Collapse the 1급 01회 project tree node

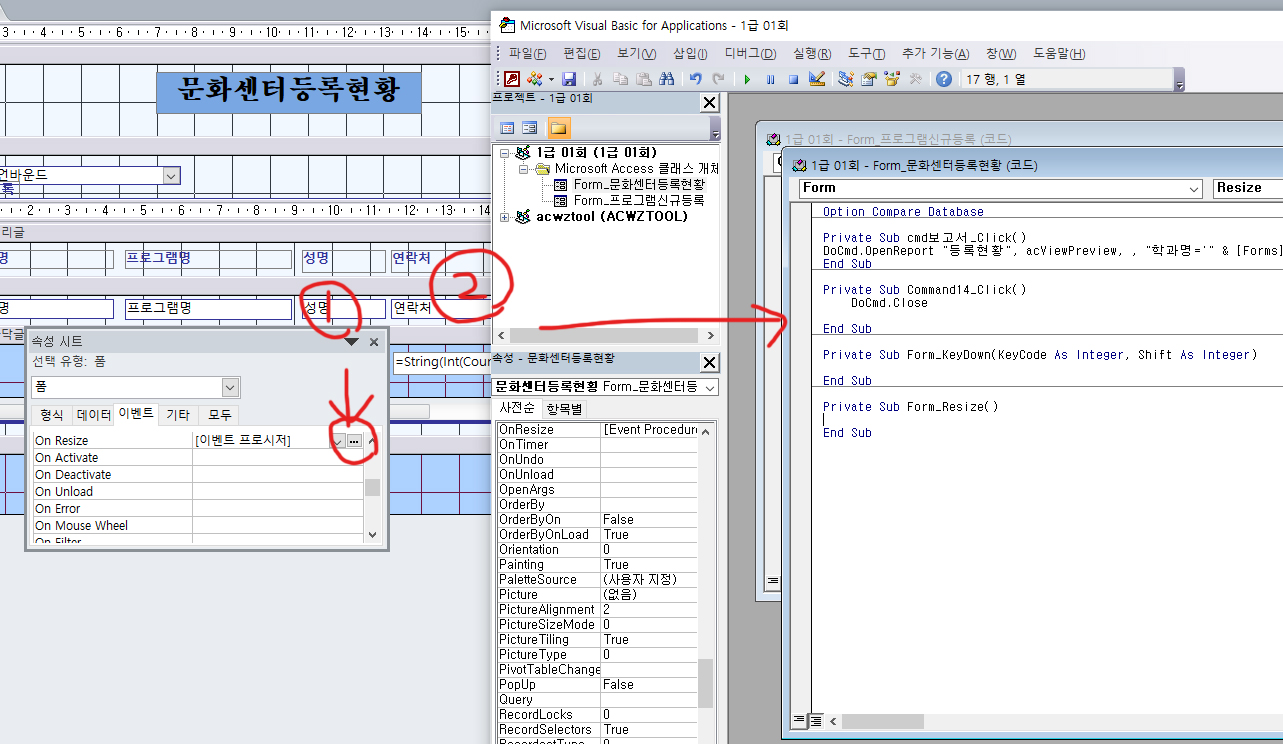point(505,153)
